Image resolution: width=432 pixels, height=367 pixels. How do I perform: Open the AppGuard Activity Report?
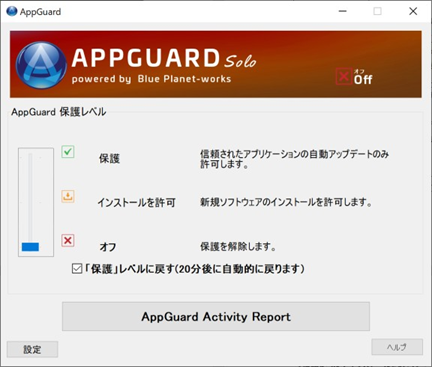pos(216,316)
